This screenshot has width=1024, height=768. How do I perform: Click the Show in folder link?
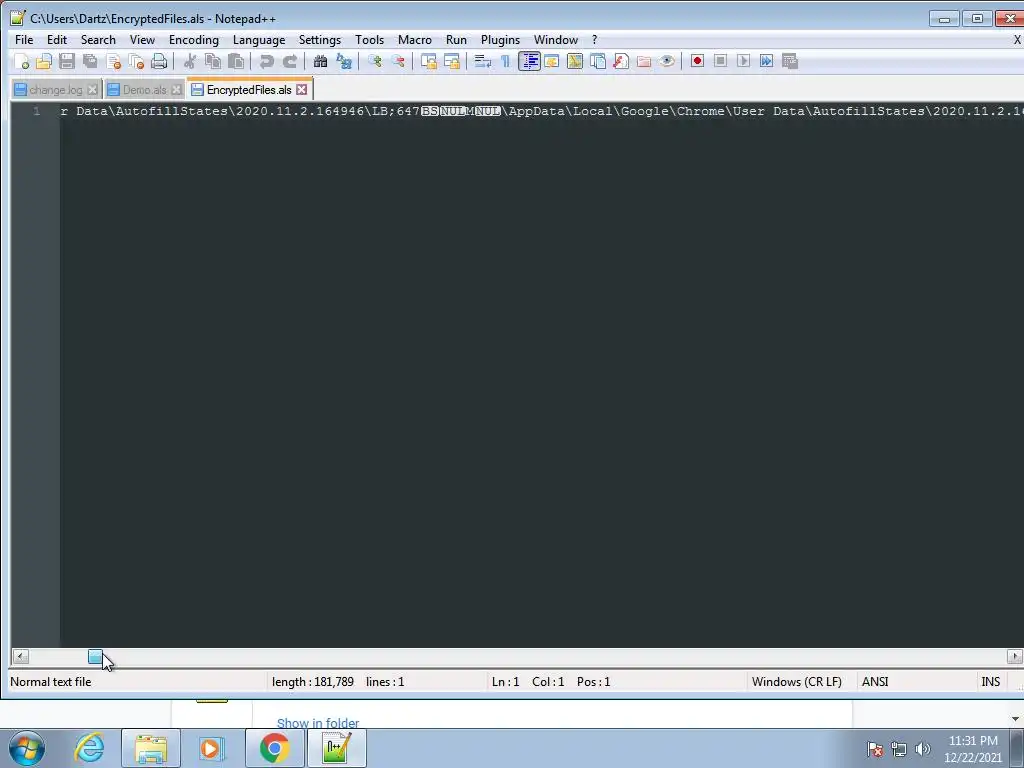tap(317, 723)
